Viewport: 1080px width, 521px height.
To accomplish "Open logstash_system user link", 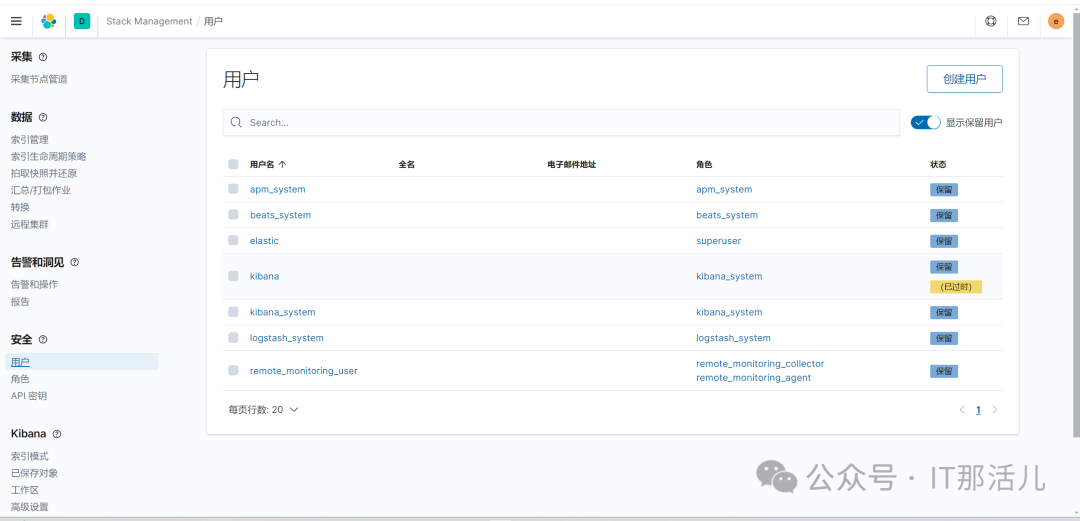I will coord(287,338).
